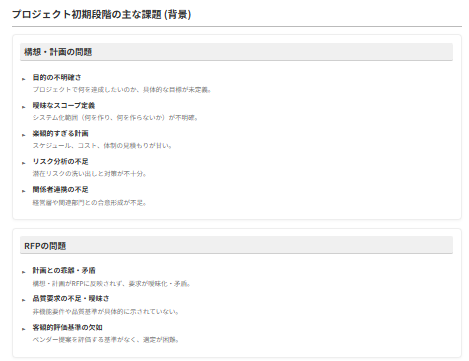
Task: Click the page title プロジェクト初期段階の主な課題
Action: 87,15
